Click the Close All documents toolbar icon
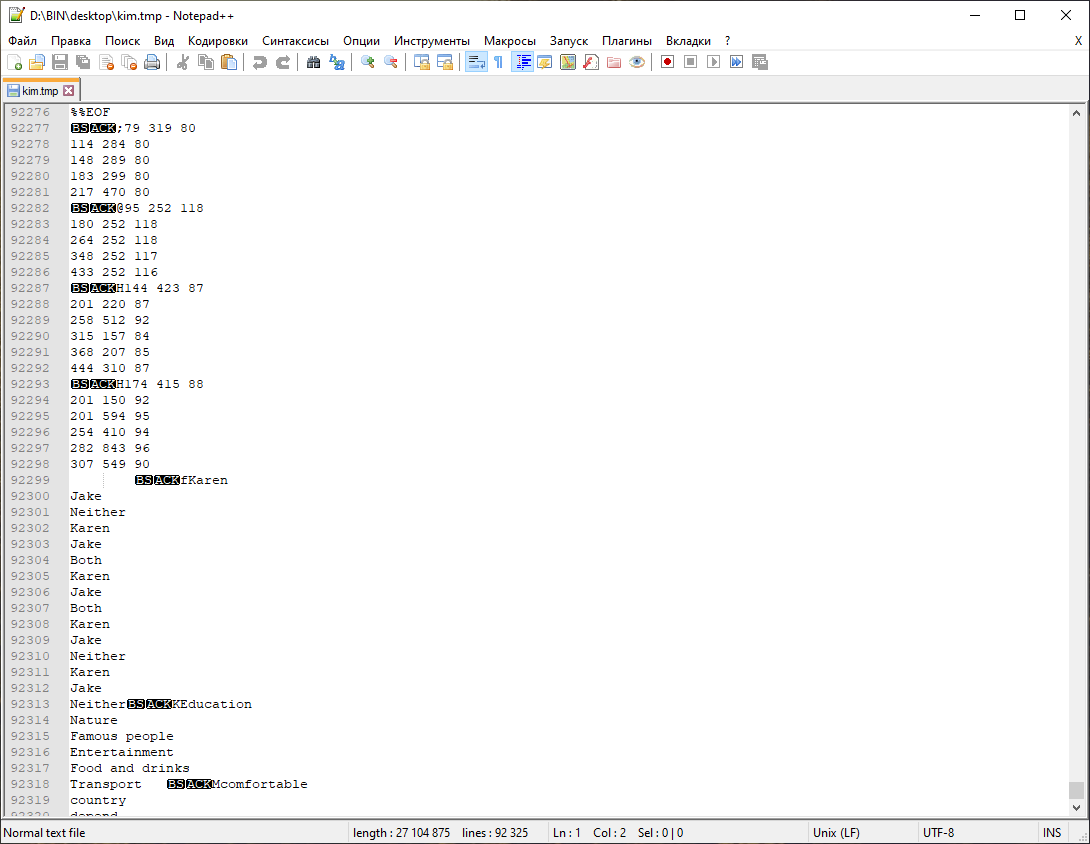The width and height of the screenshot is (1090, 844). pos(129,63)
